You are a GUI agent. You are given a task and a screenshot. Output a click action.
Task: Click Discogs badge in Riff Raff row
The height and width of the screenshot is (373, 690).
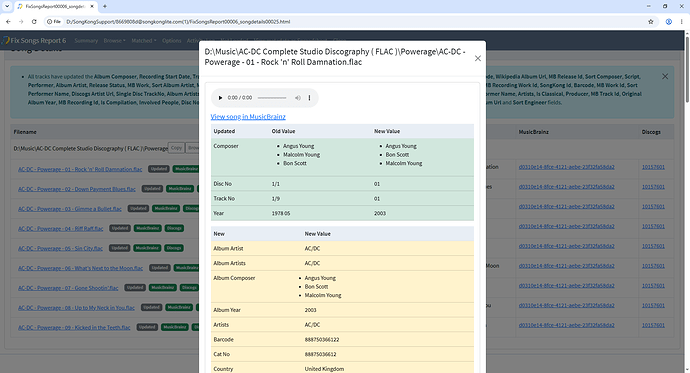coord(174,228)
